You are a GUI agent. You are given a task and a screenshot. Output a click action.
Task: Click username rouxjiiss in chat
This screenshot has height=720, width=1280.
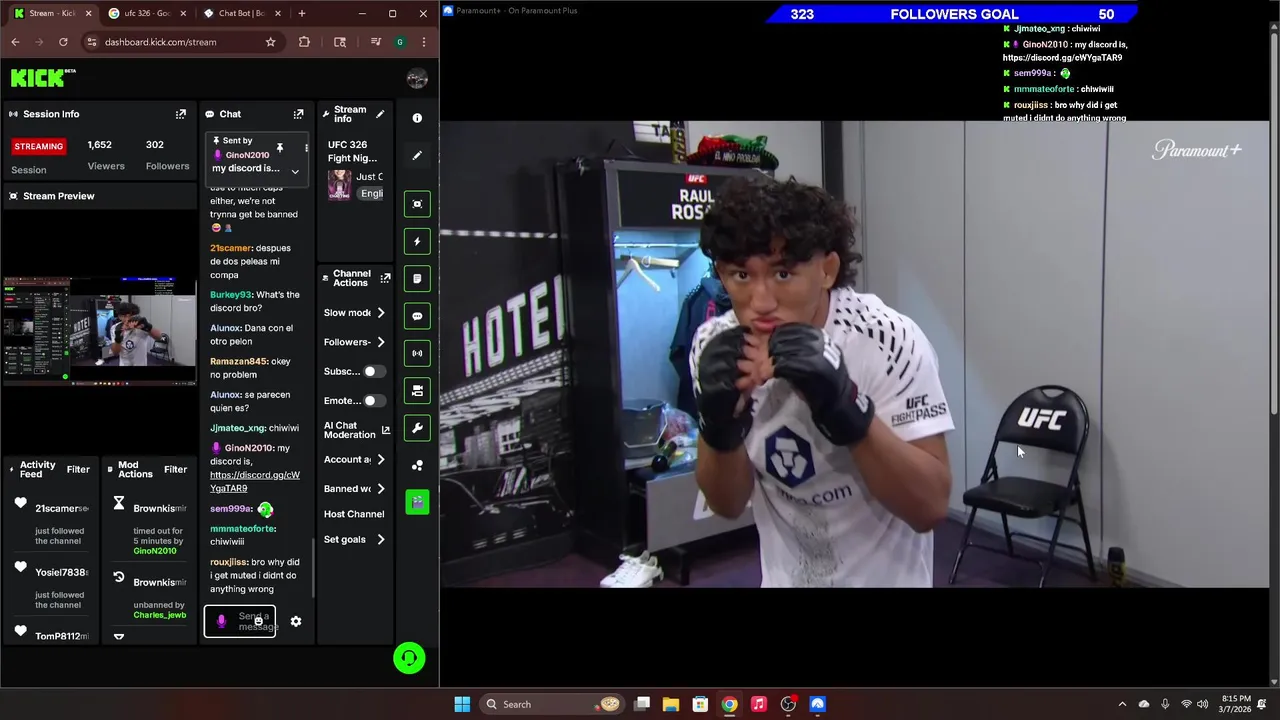point(229,562)
